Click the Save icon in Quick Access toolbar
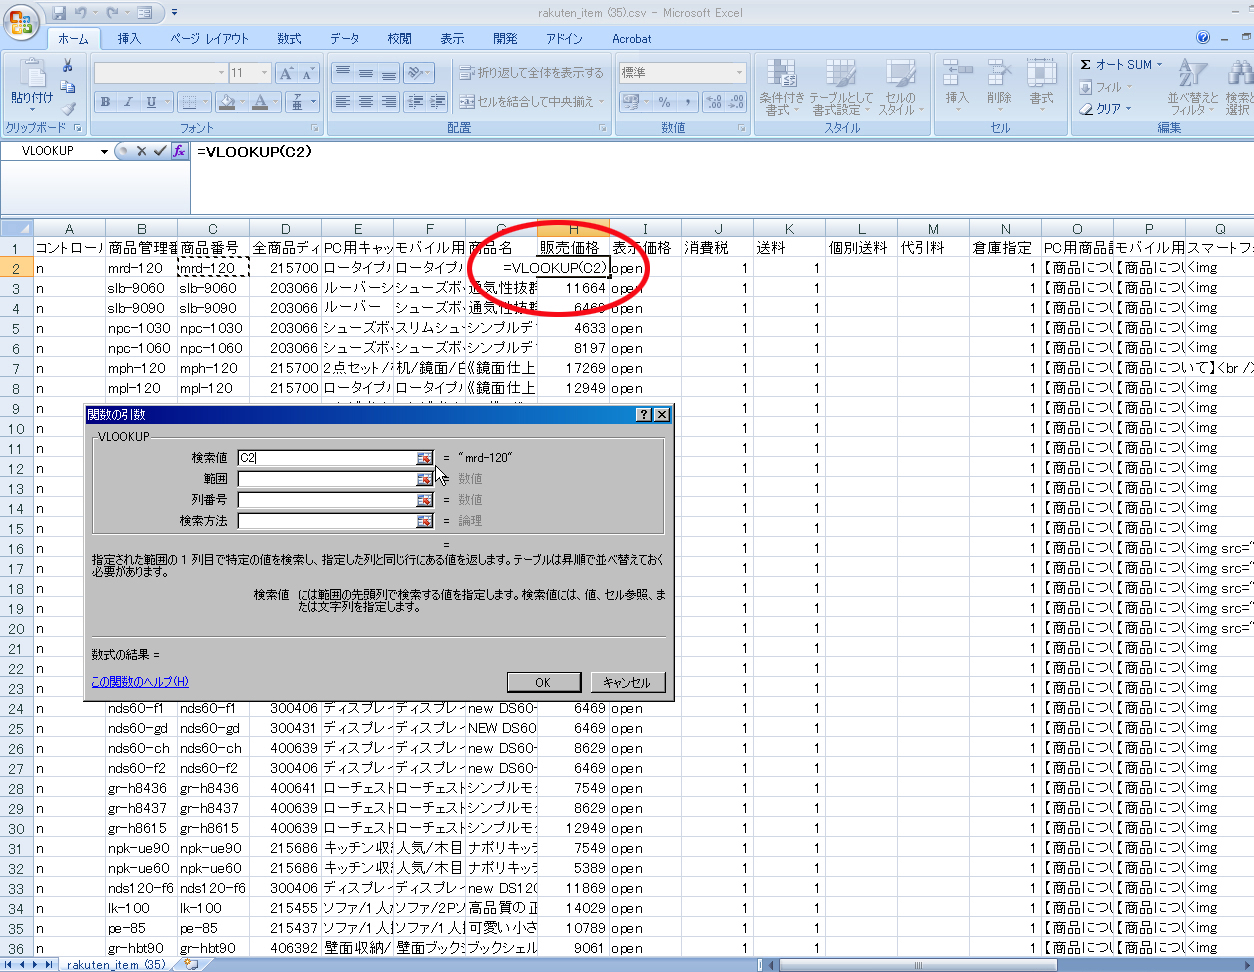 tap(59, 13)
